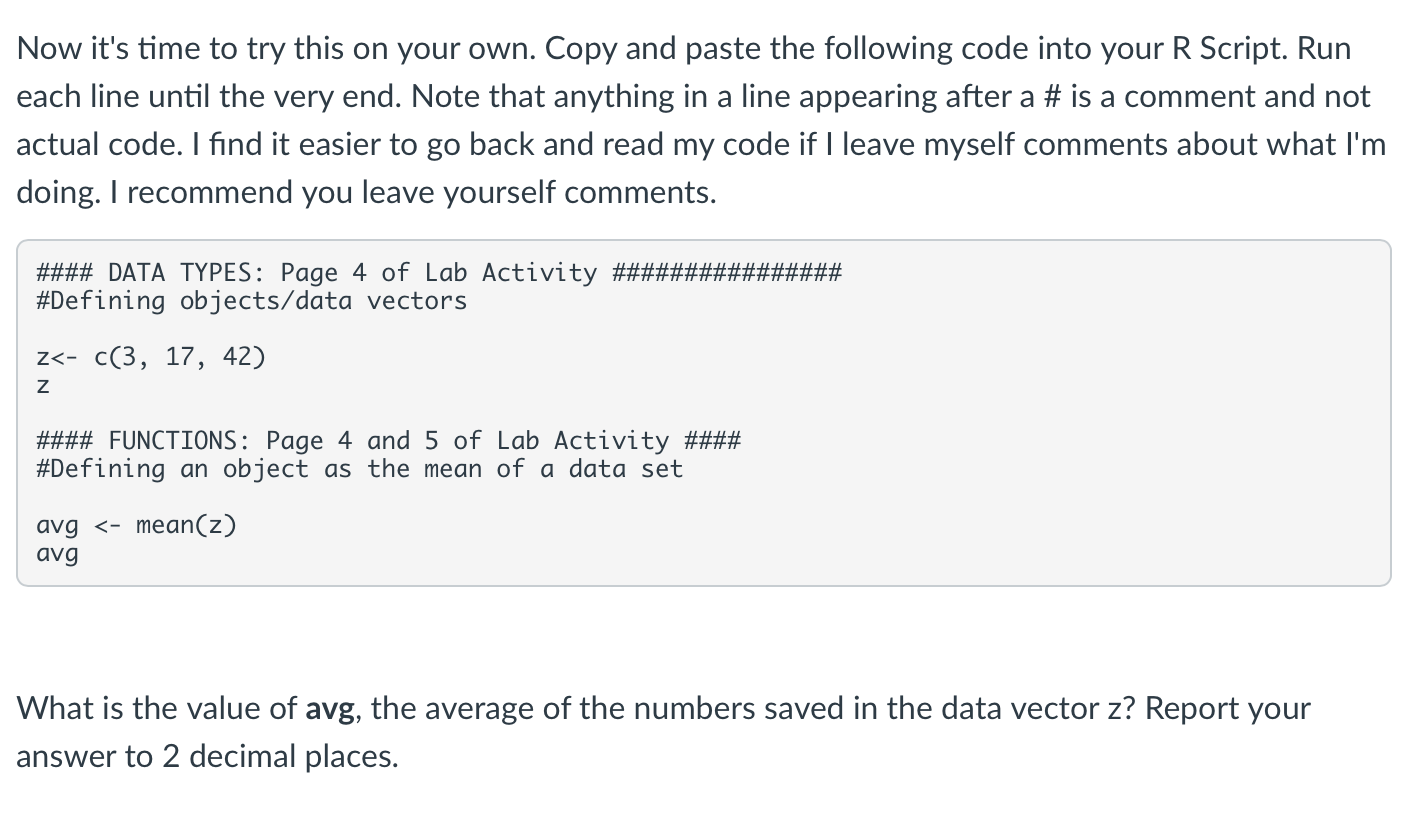Click the '#Defining an object as the mean' comment
The image size is (1406, 822).
tap(359, 469)
